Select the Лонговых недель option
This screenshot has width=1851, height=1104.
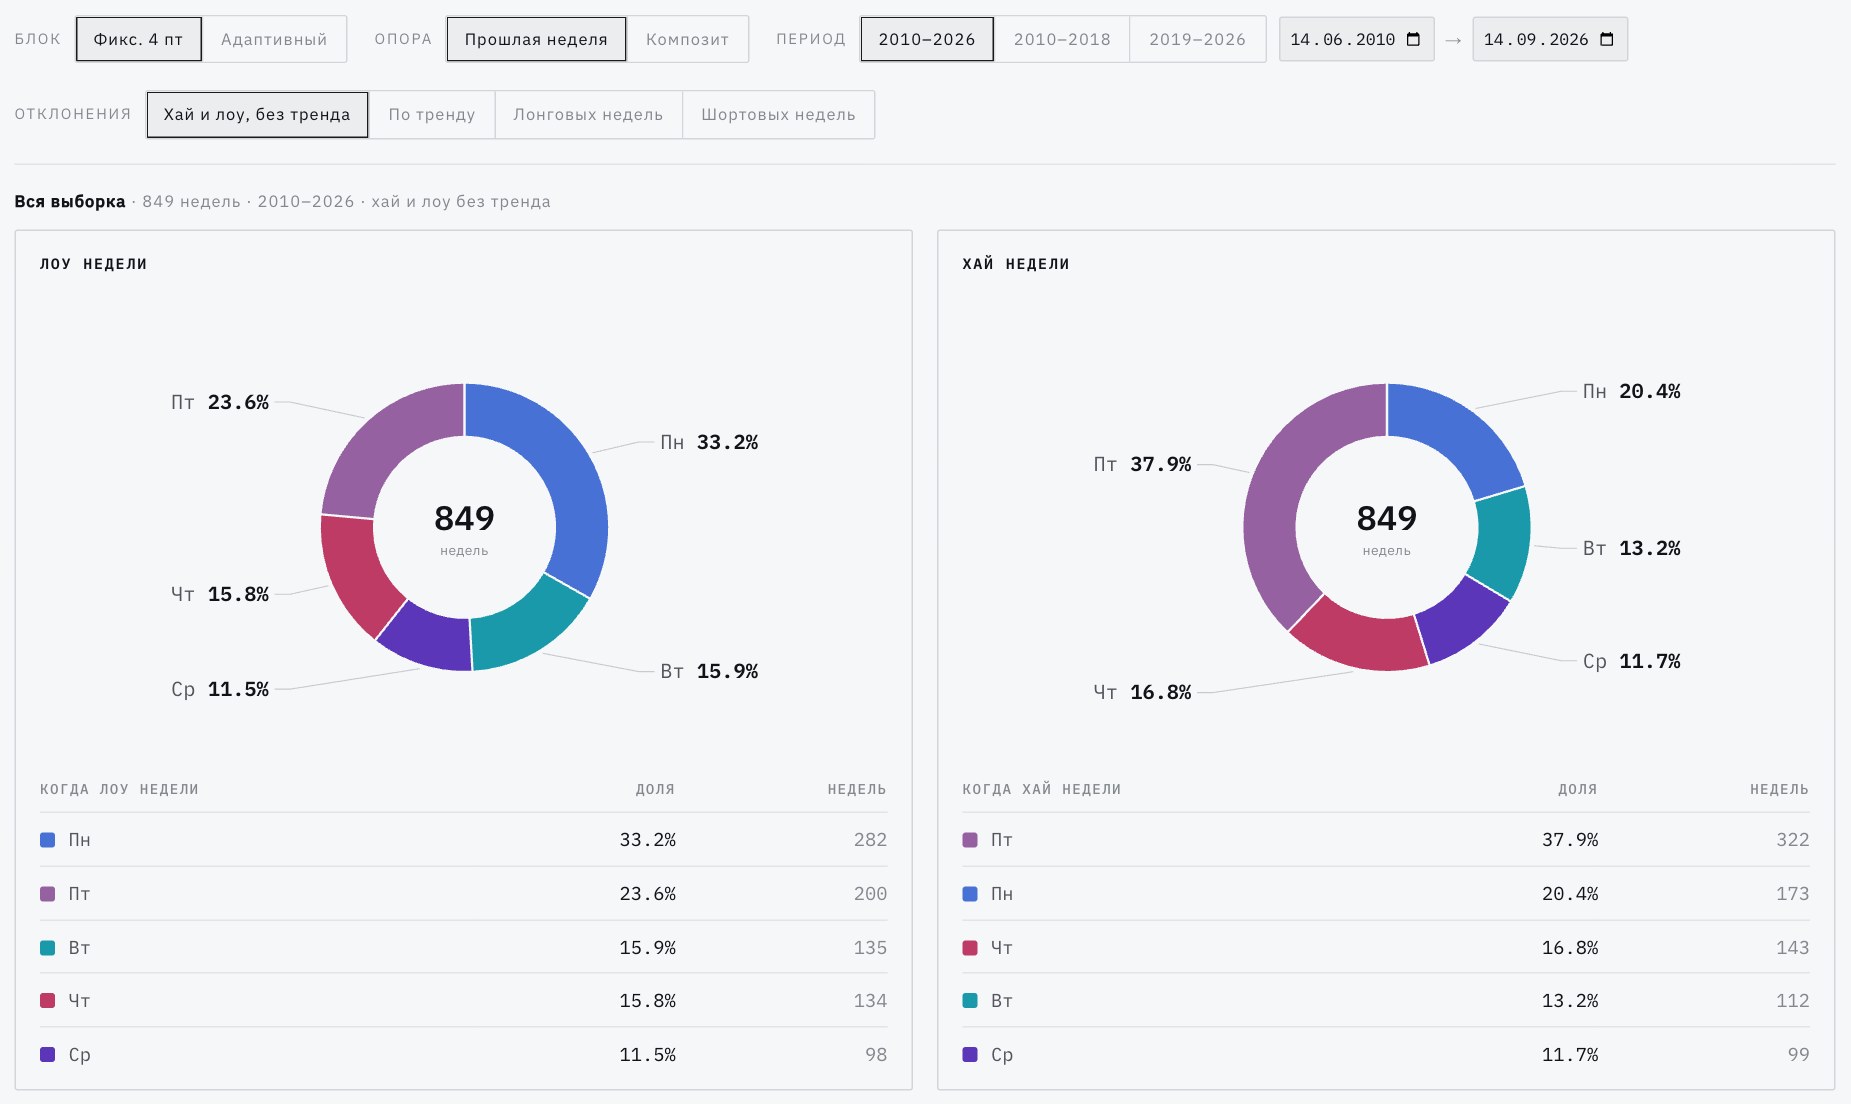pyautogui.click(x=588, y=114)
